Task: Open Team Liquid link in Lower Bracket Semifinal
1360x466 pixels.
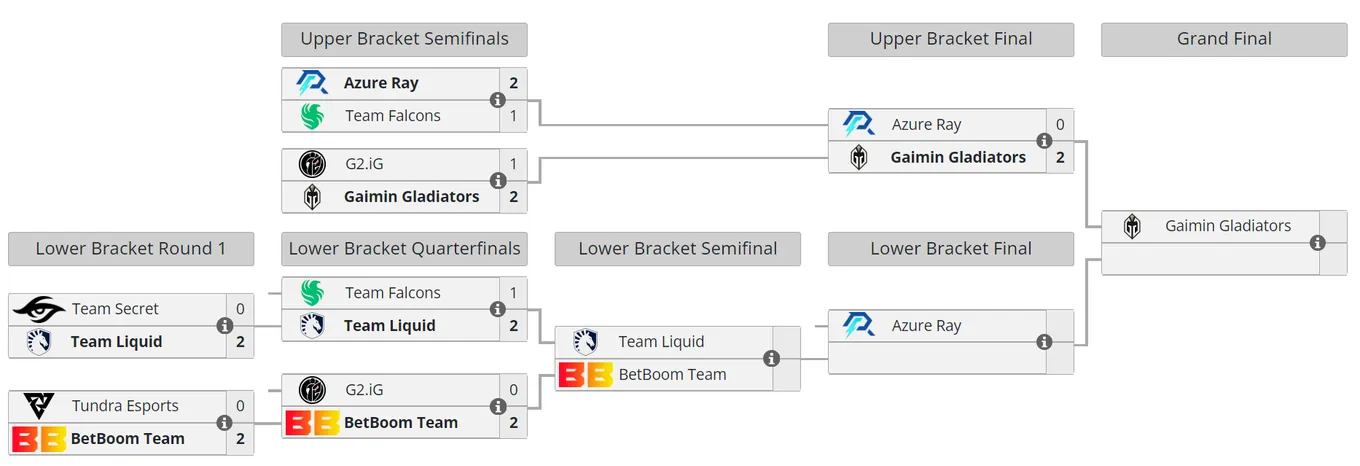Action: pyautogui.click(x=661, y=342)
